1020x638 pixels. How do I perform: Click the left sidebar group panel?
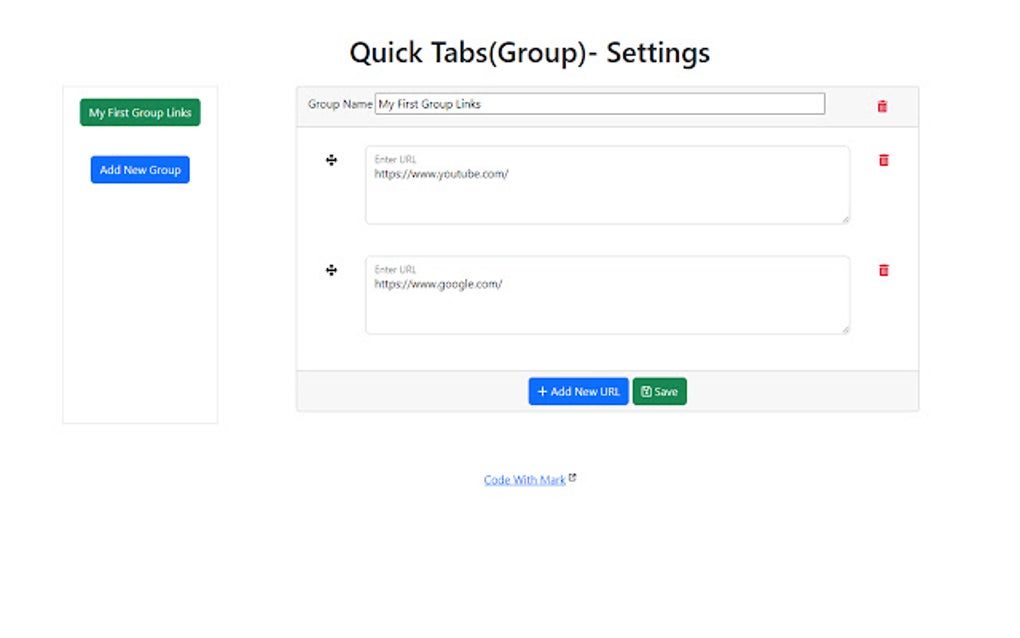tap(139, 300)
